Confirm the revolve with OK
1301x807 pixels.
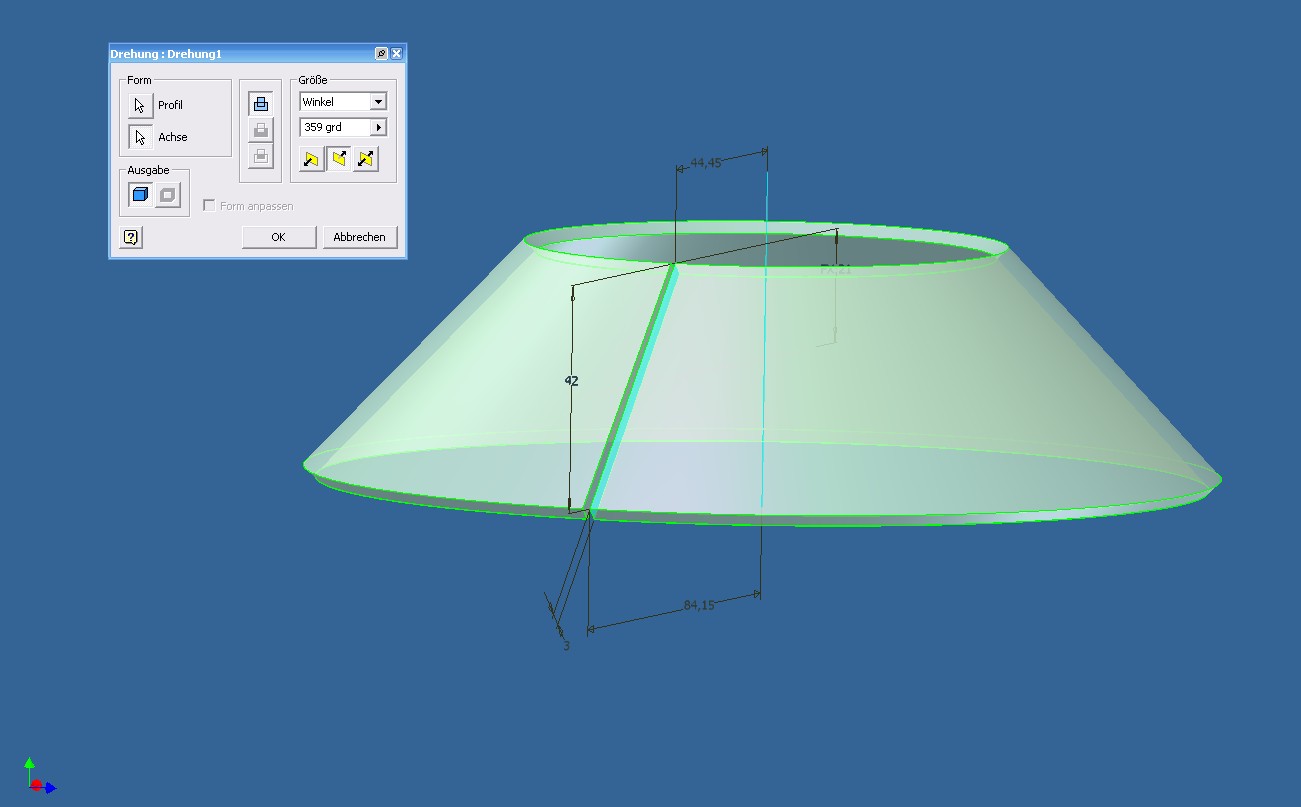point(279,237)
